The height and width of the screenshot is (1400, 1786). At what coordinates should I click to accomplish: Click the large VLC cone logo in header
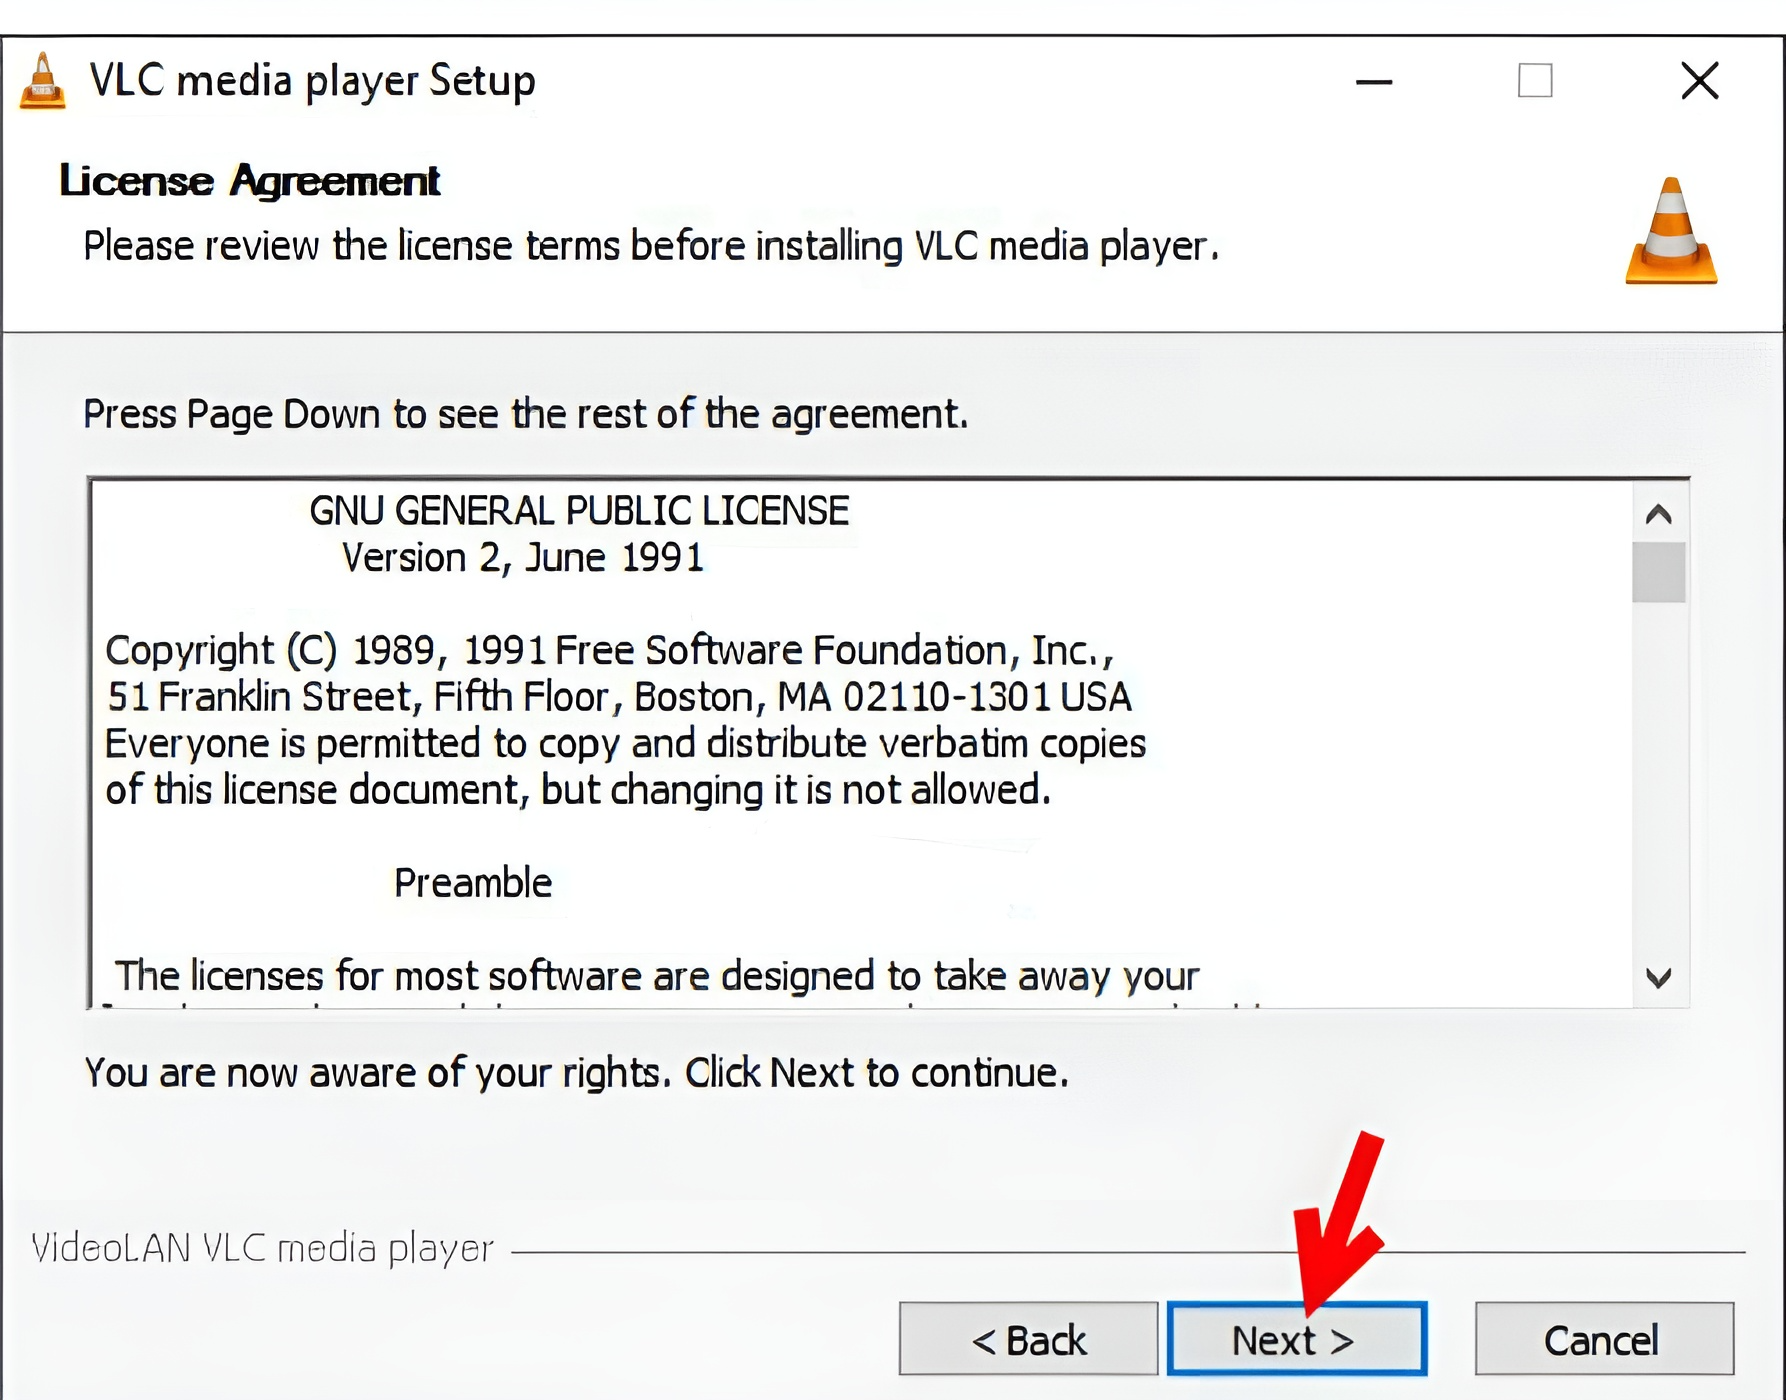tap(1671, 231)
